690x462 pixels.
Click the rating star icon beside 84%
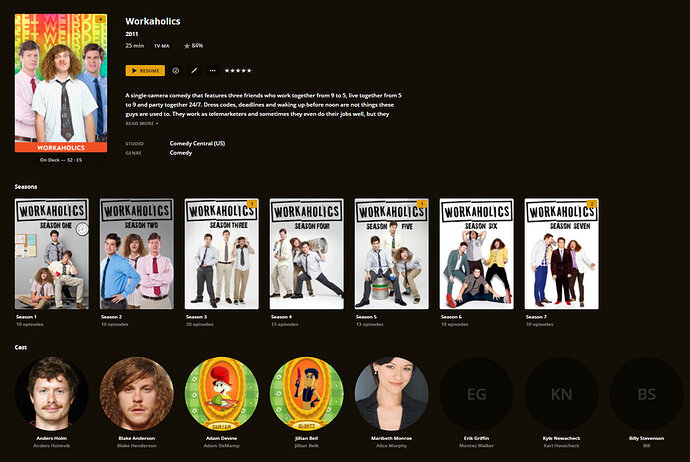(x=187, y=46)
